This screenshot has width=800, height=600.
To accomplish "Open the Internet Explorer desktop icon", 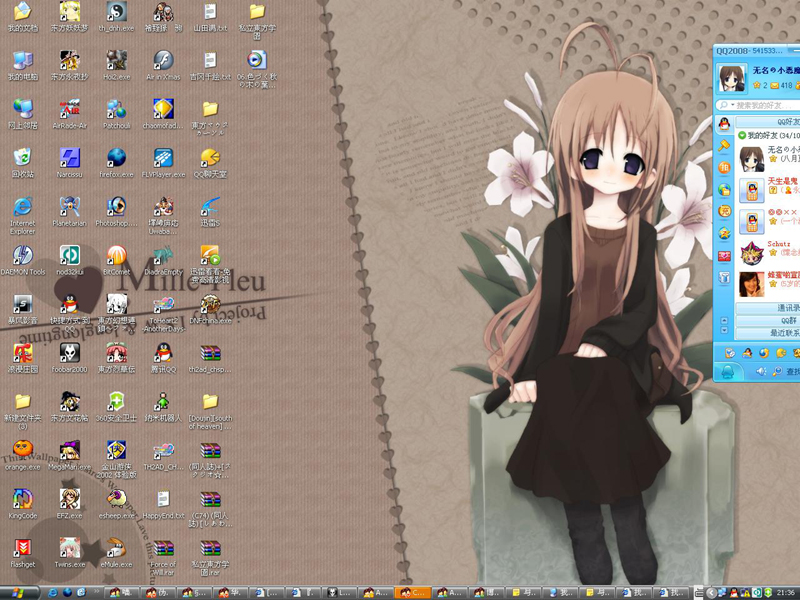I will pyautogui.click(x=23, y=216).
